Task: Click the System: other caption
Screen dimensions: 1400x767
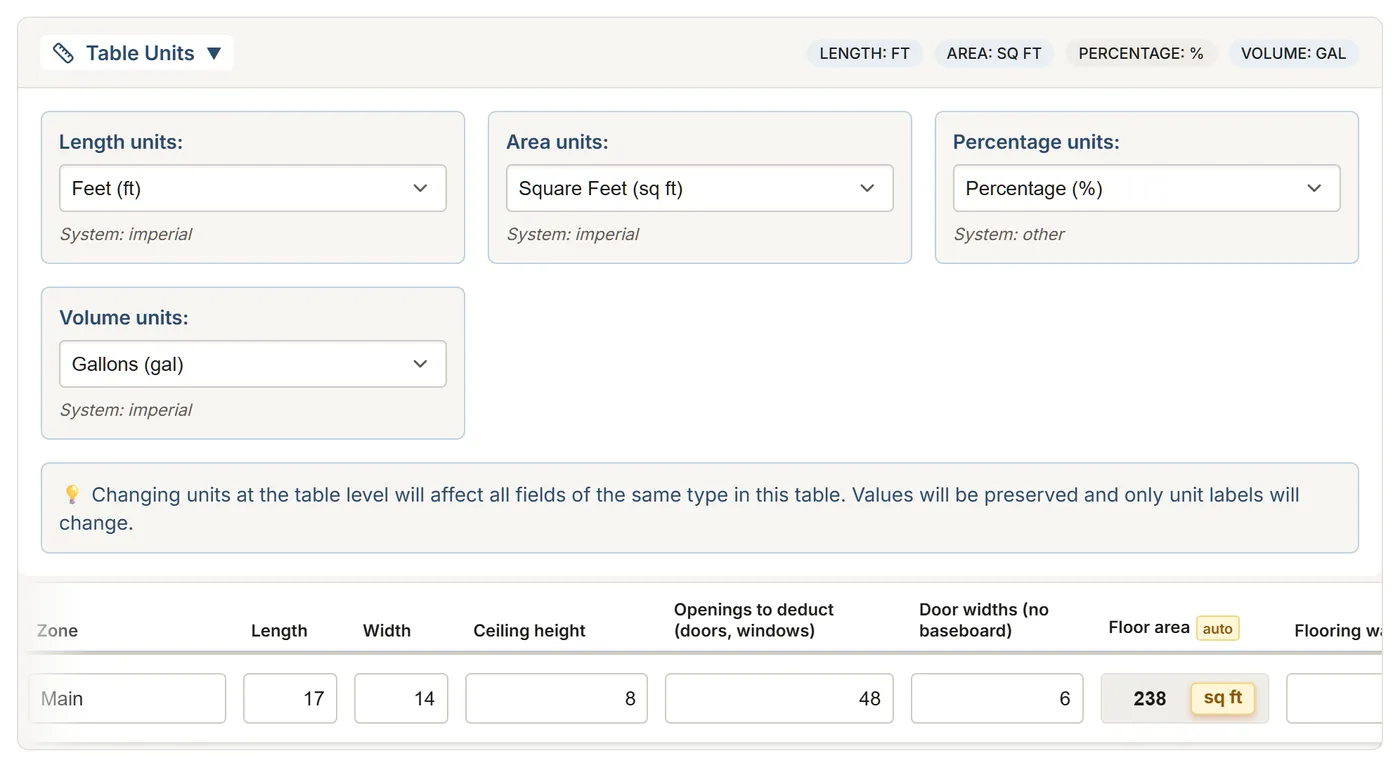Action: point(1009,234)
